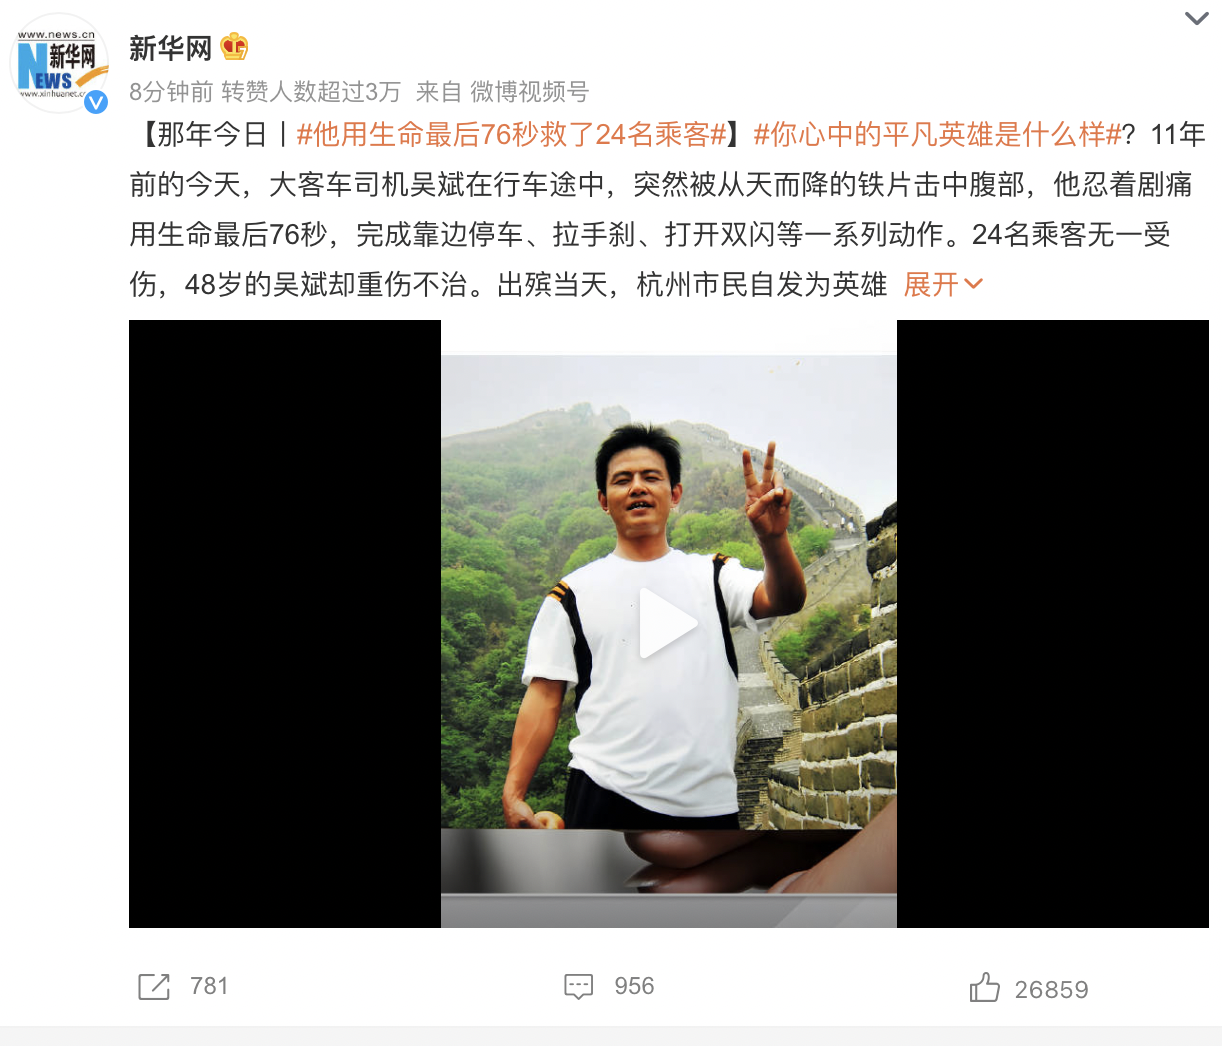Viewport: 1222px width, 1046px height.
Task: Click the 8分钟前 post timestamp
Action: coord(171,92)
